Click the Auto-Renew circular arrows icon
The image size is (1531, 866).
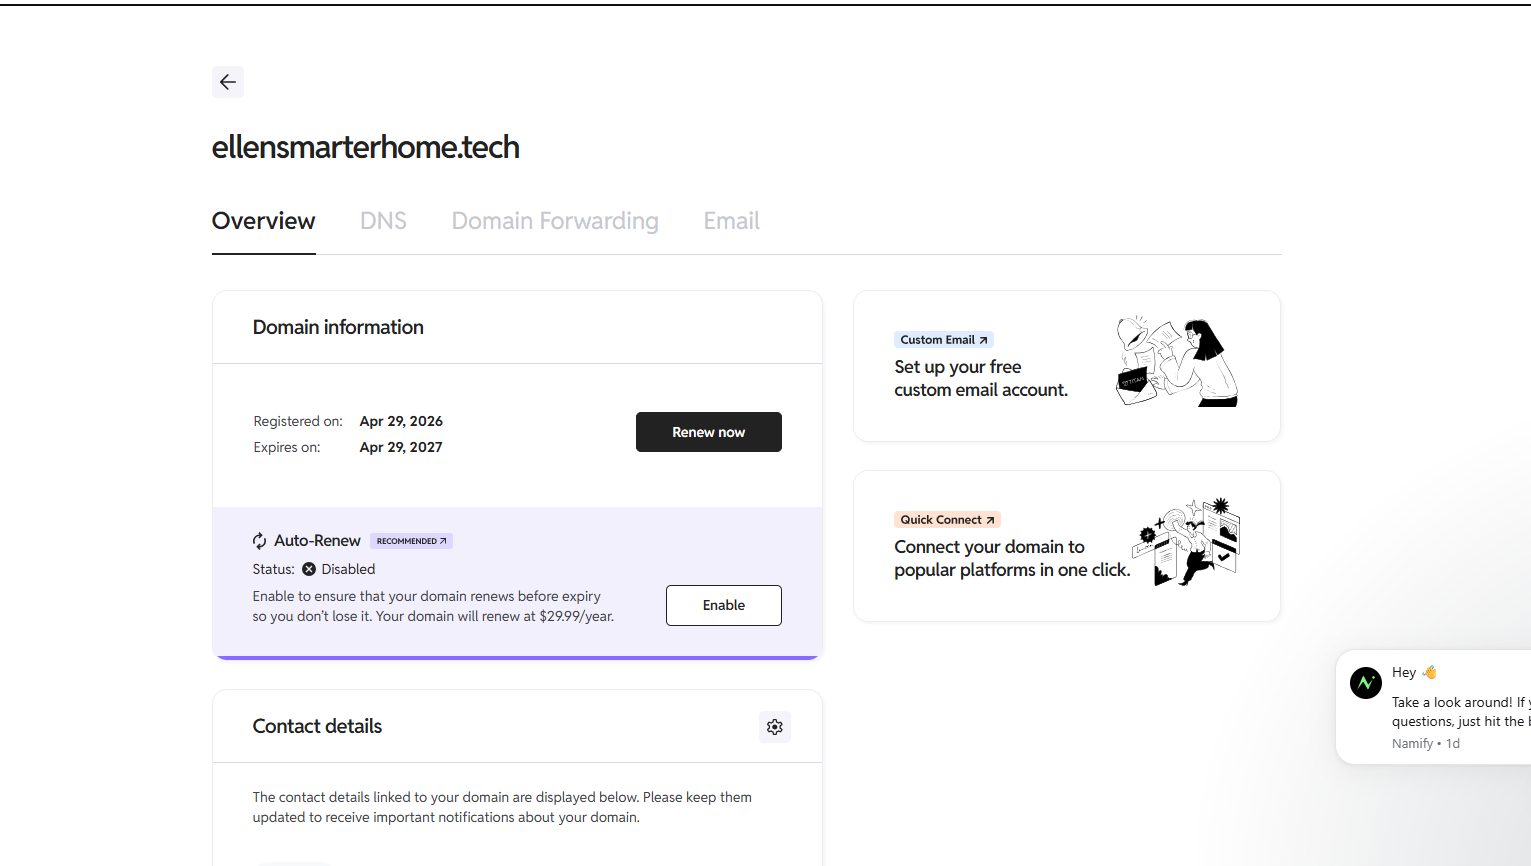260,541
